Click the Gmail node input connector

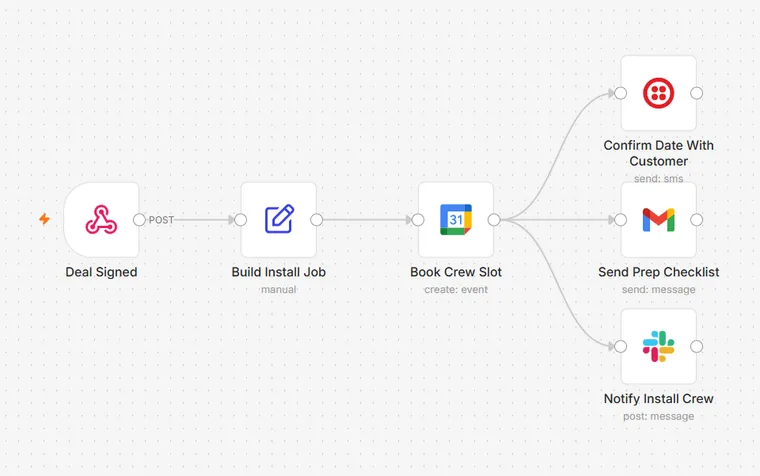(620, 220)
